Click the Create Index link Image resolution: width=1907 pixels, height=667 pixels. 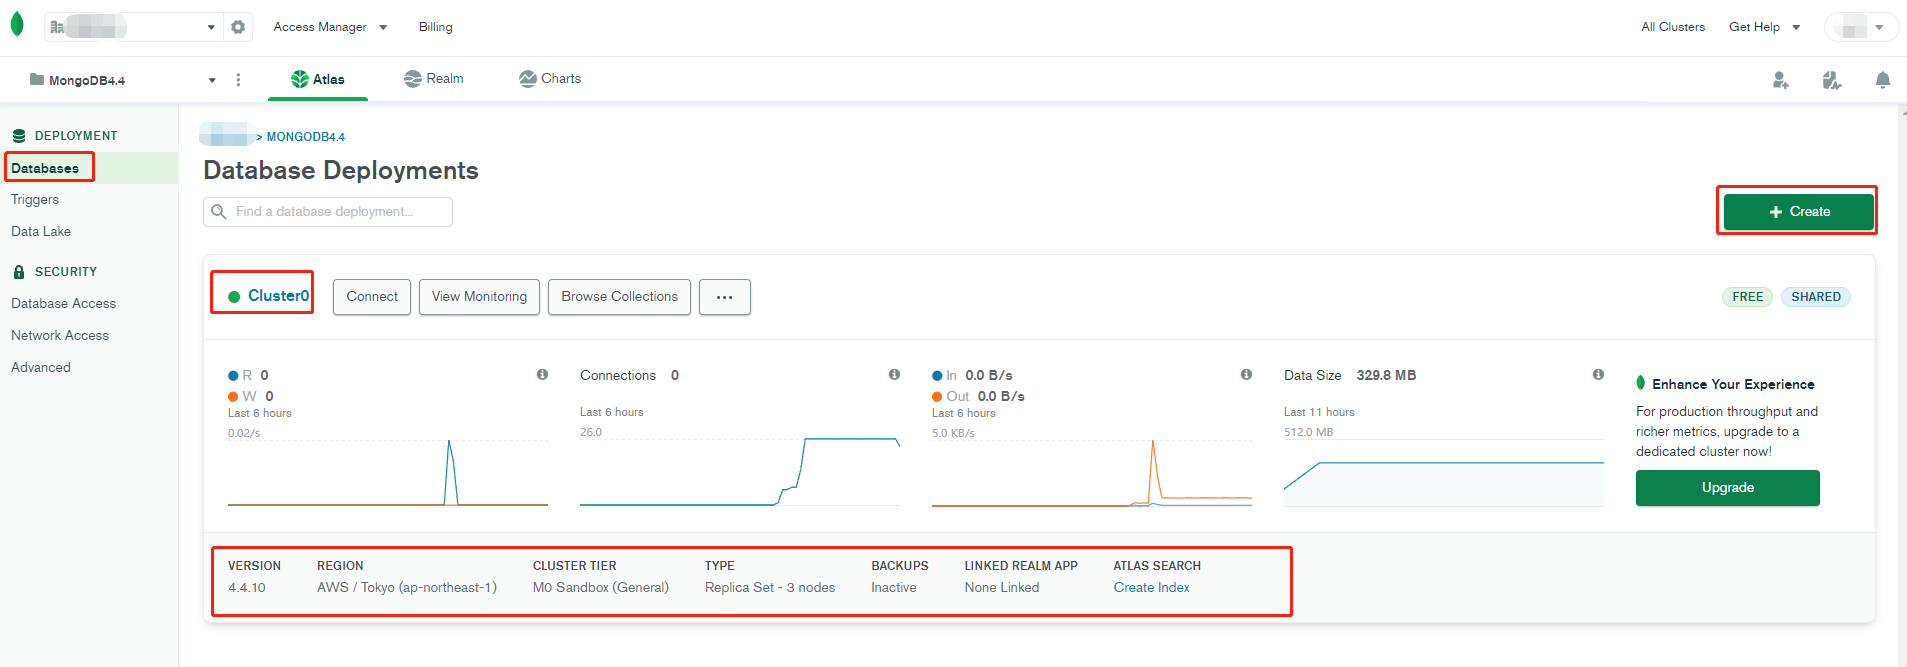[x=1151, y=588]
